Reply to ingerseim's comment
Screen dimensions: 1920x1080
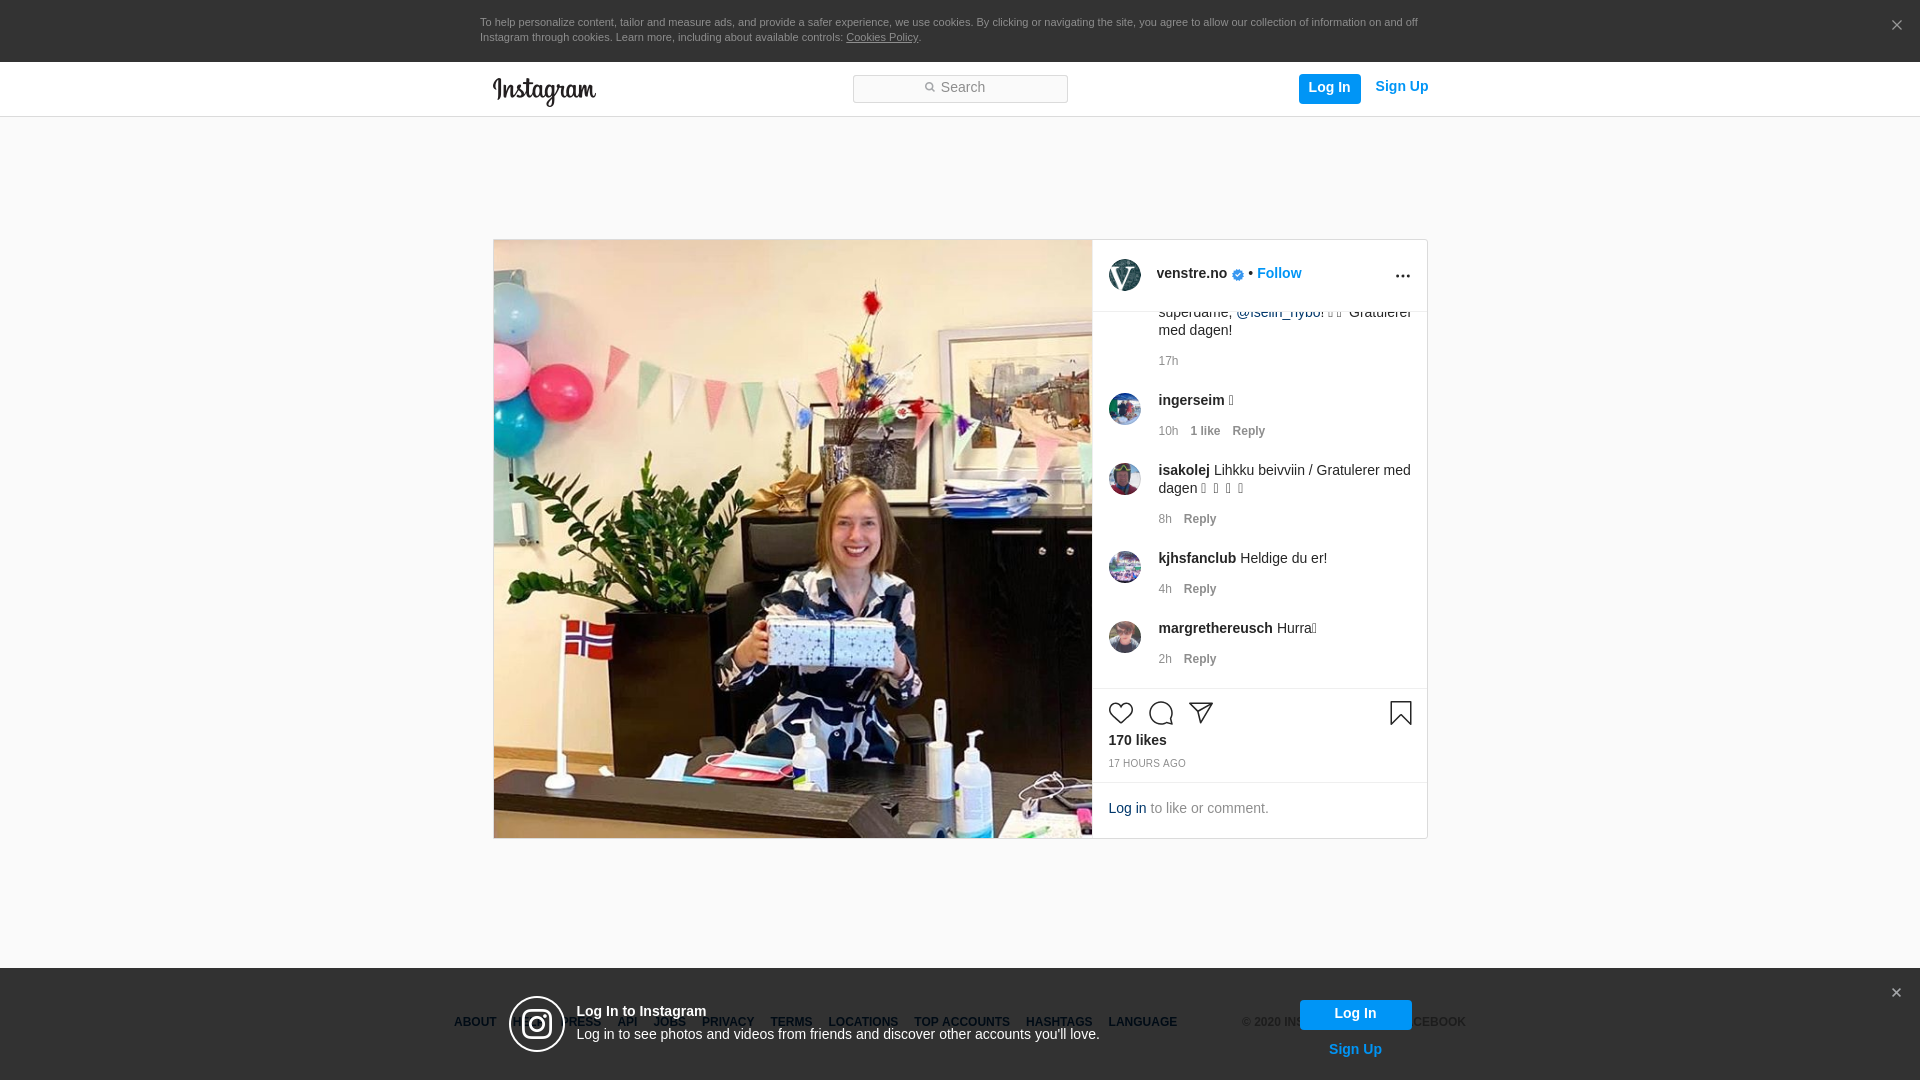pos(1248,431)
